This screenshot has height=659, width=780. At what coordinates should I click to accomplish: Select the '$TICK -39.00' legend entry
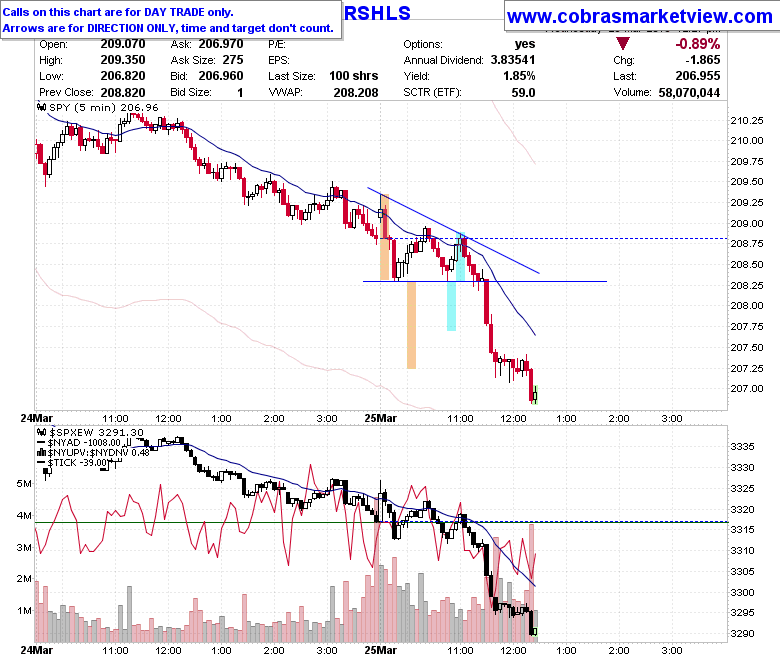point(78,462)
